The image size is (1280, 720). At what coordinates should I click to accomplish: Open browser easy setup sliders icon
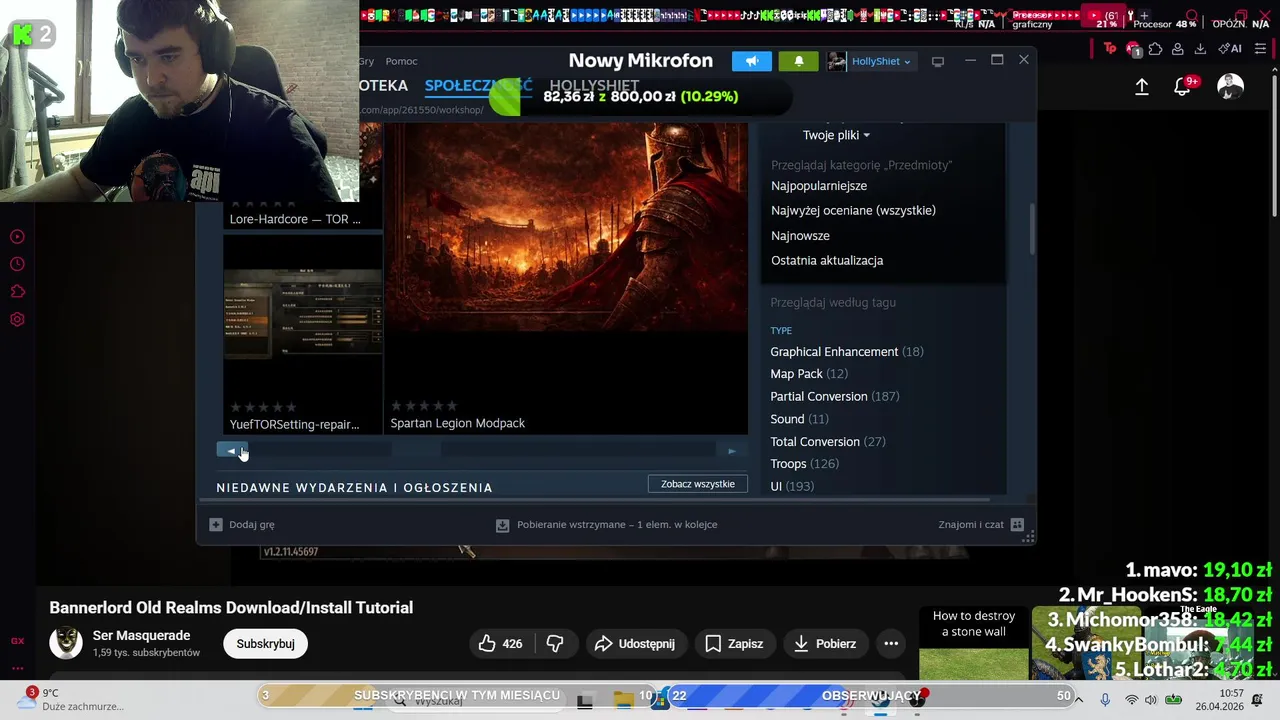(1262, 49)
